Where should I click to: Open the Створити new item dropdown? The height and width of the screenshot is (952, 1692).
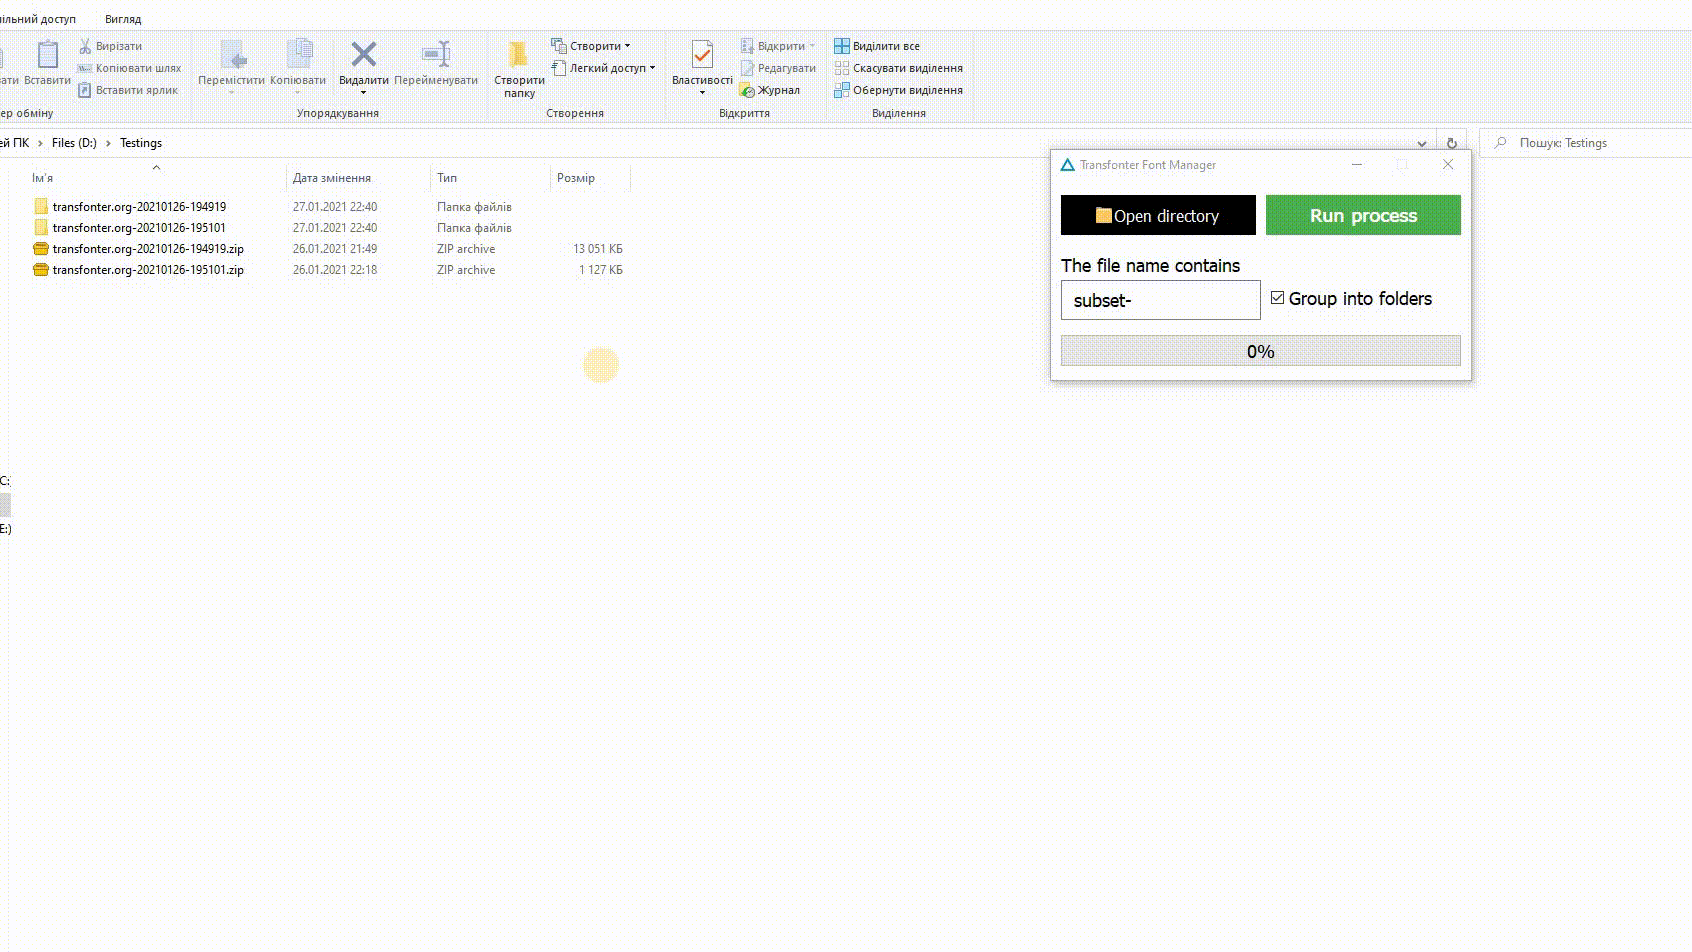point(591,46)
